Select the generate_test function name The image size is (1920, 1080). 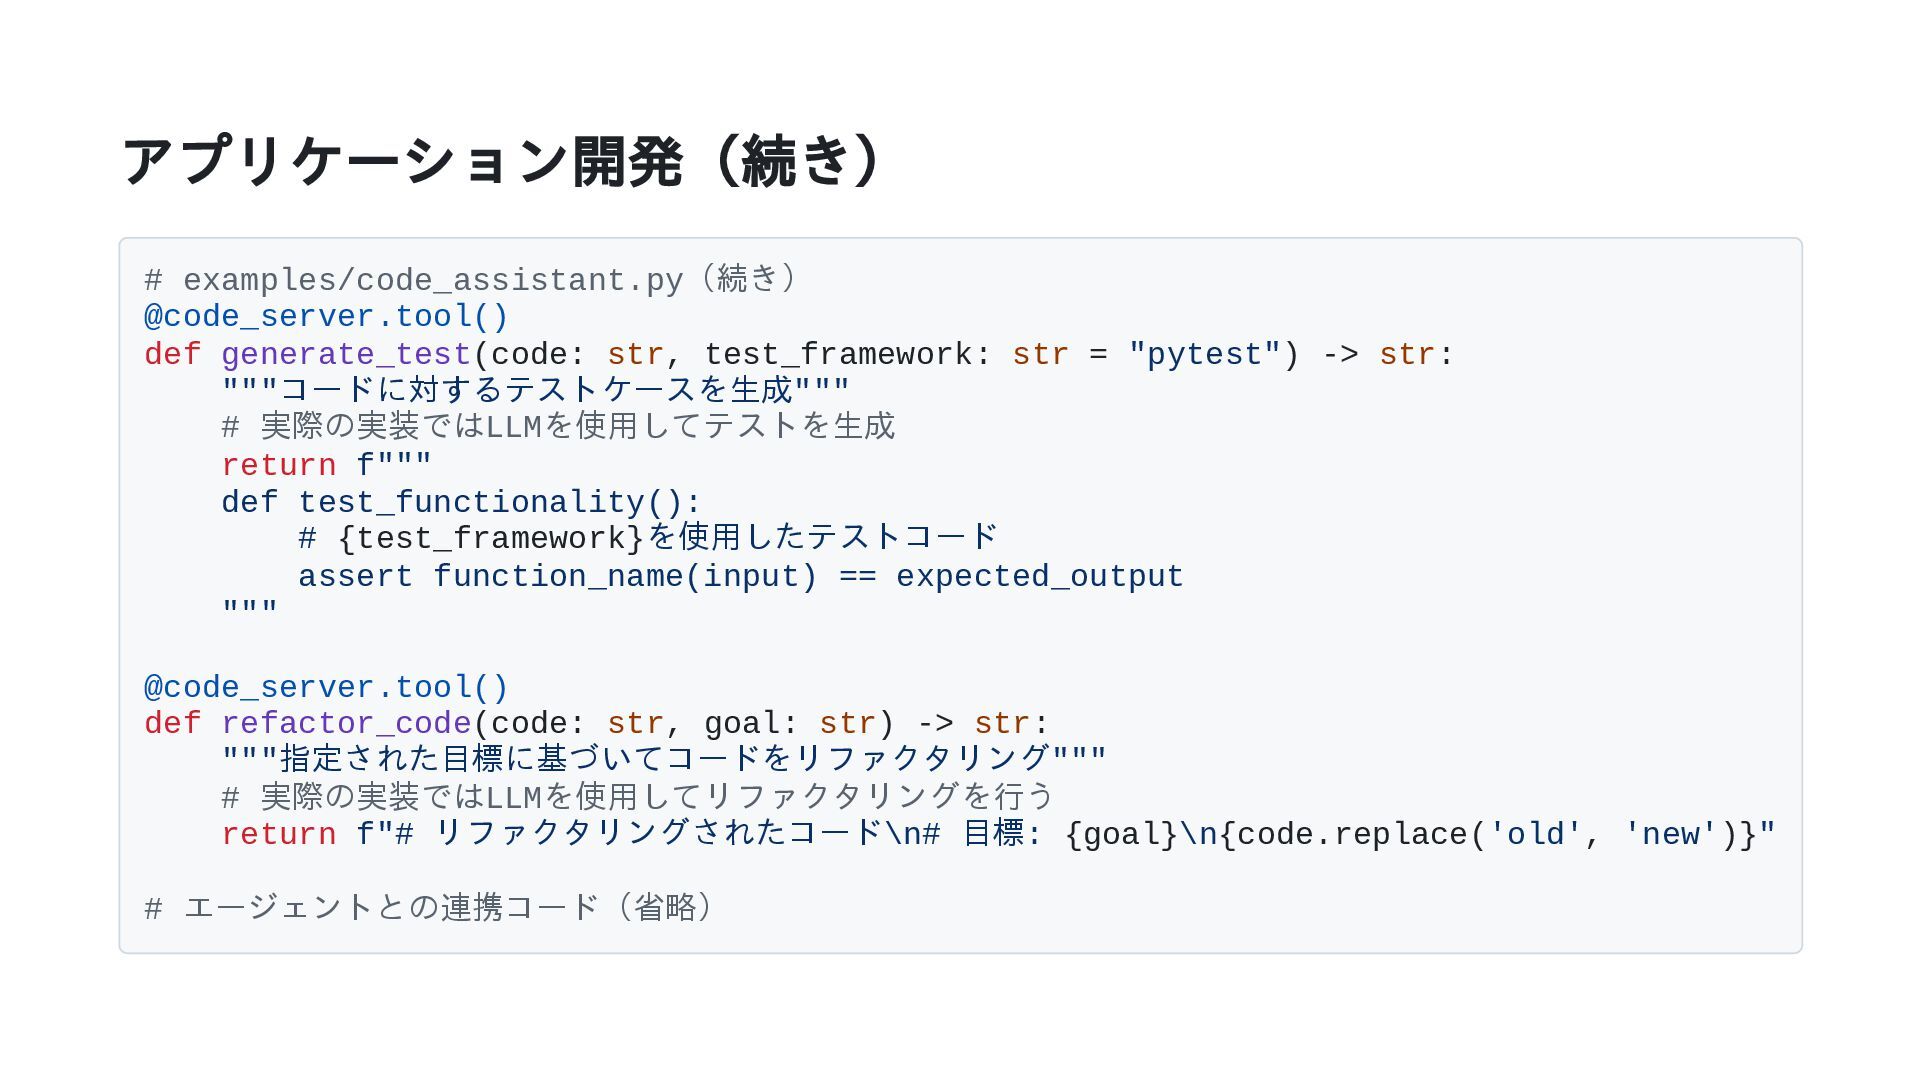tap(346, 355)
